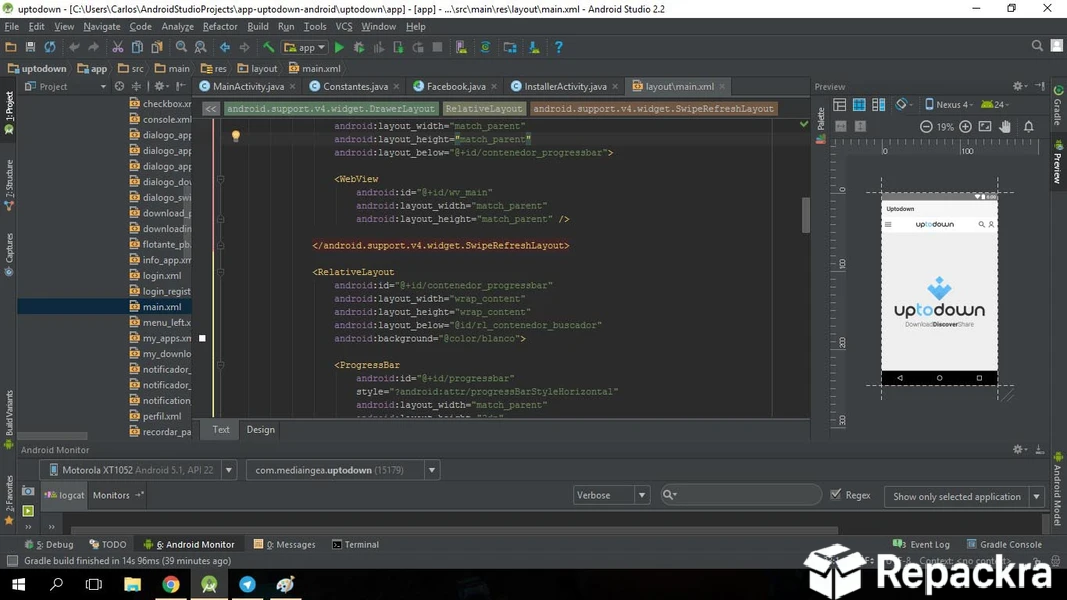Screen dimensions: 1067x600
Task: Open Android Monitor settings gear
Action: pyautogui.click(x=1018, y=449)
